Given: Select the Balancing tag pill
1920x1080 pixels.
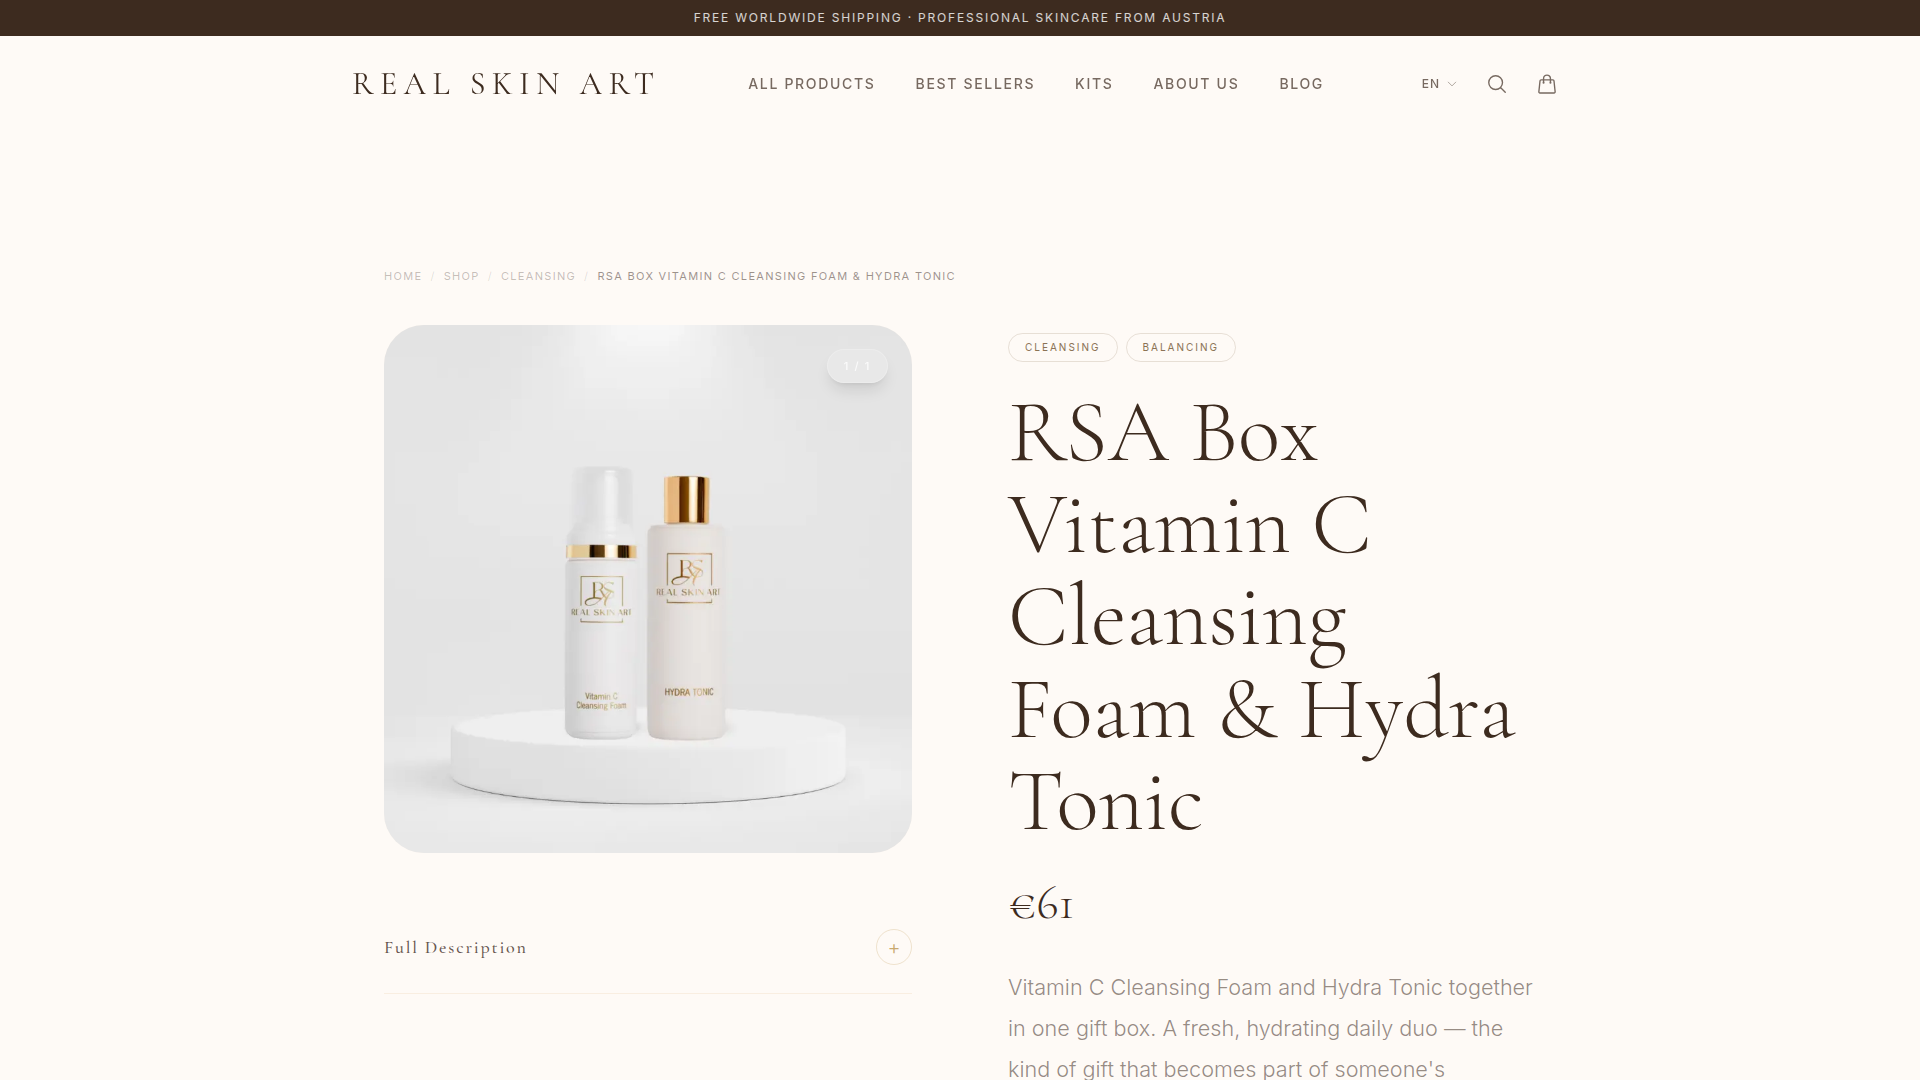Looking at the screenshot, I should [x=1180, y=347].
